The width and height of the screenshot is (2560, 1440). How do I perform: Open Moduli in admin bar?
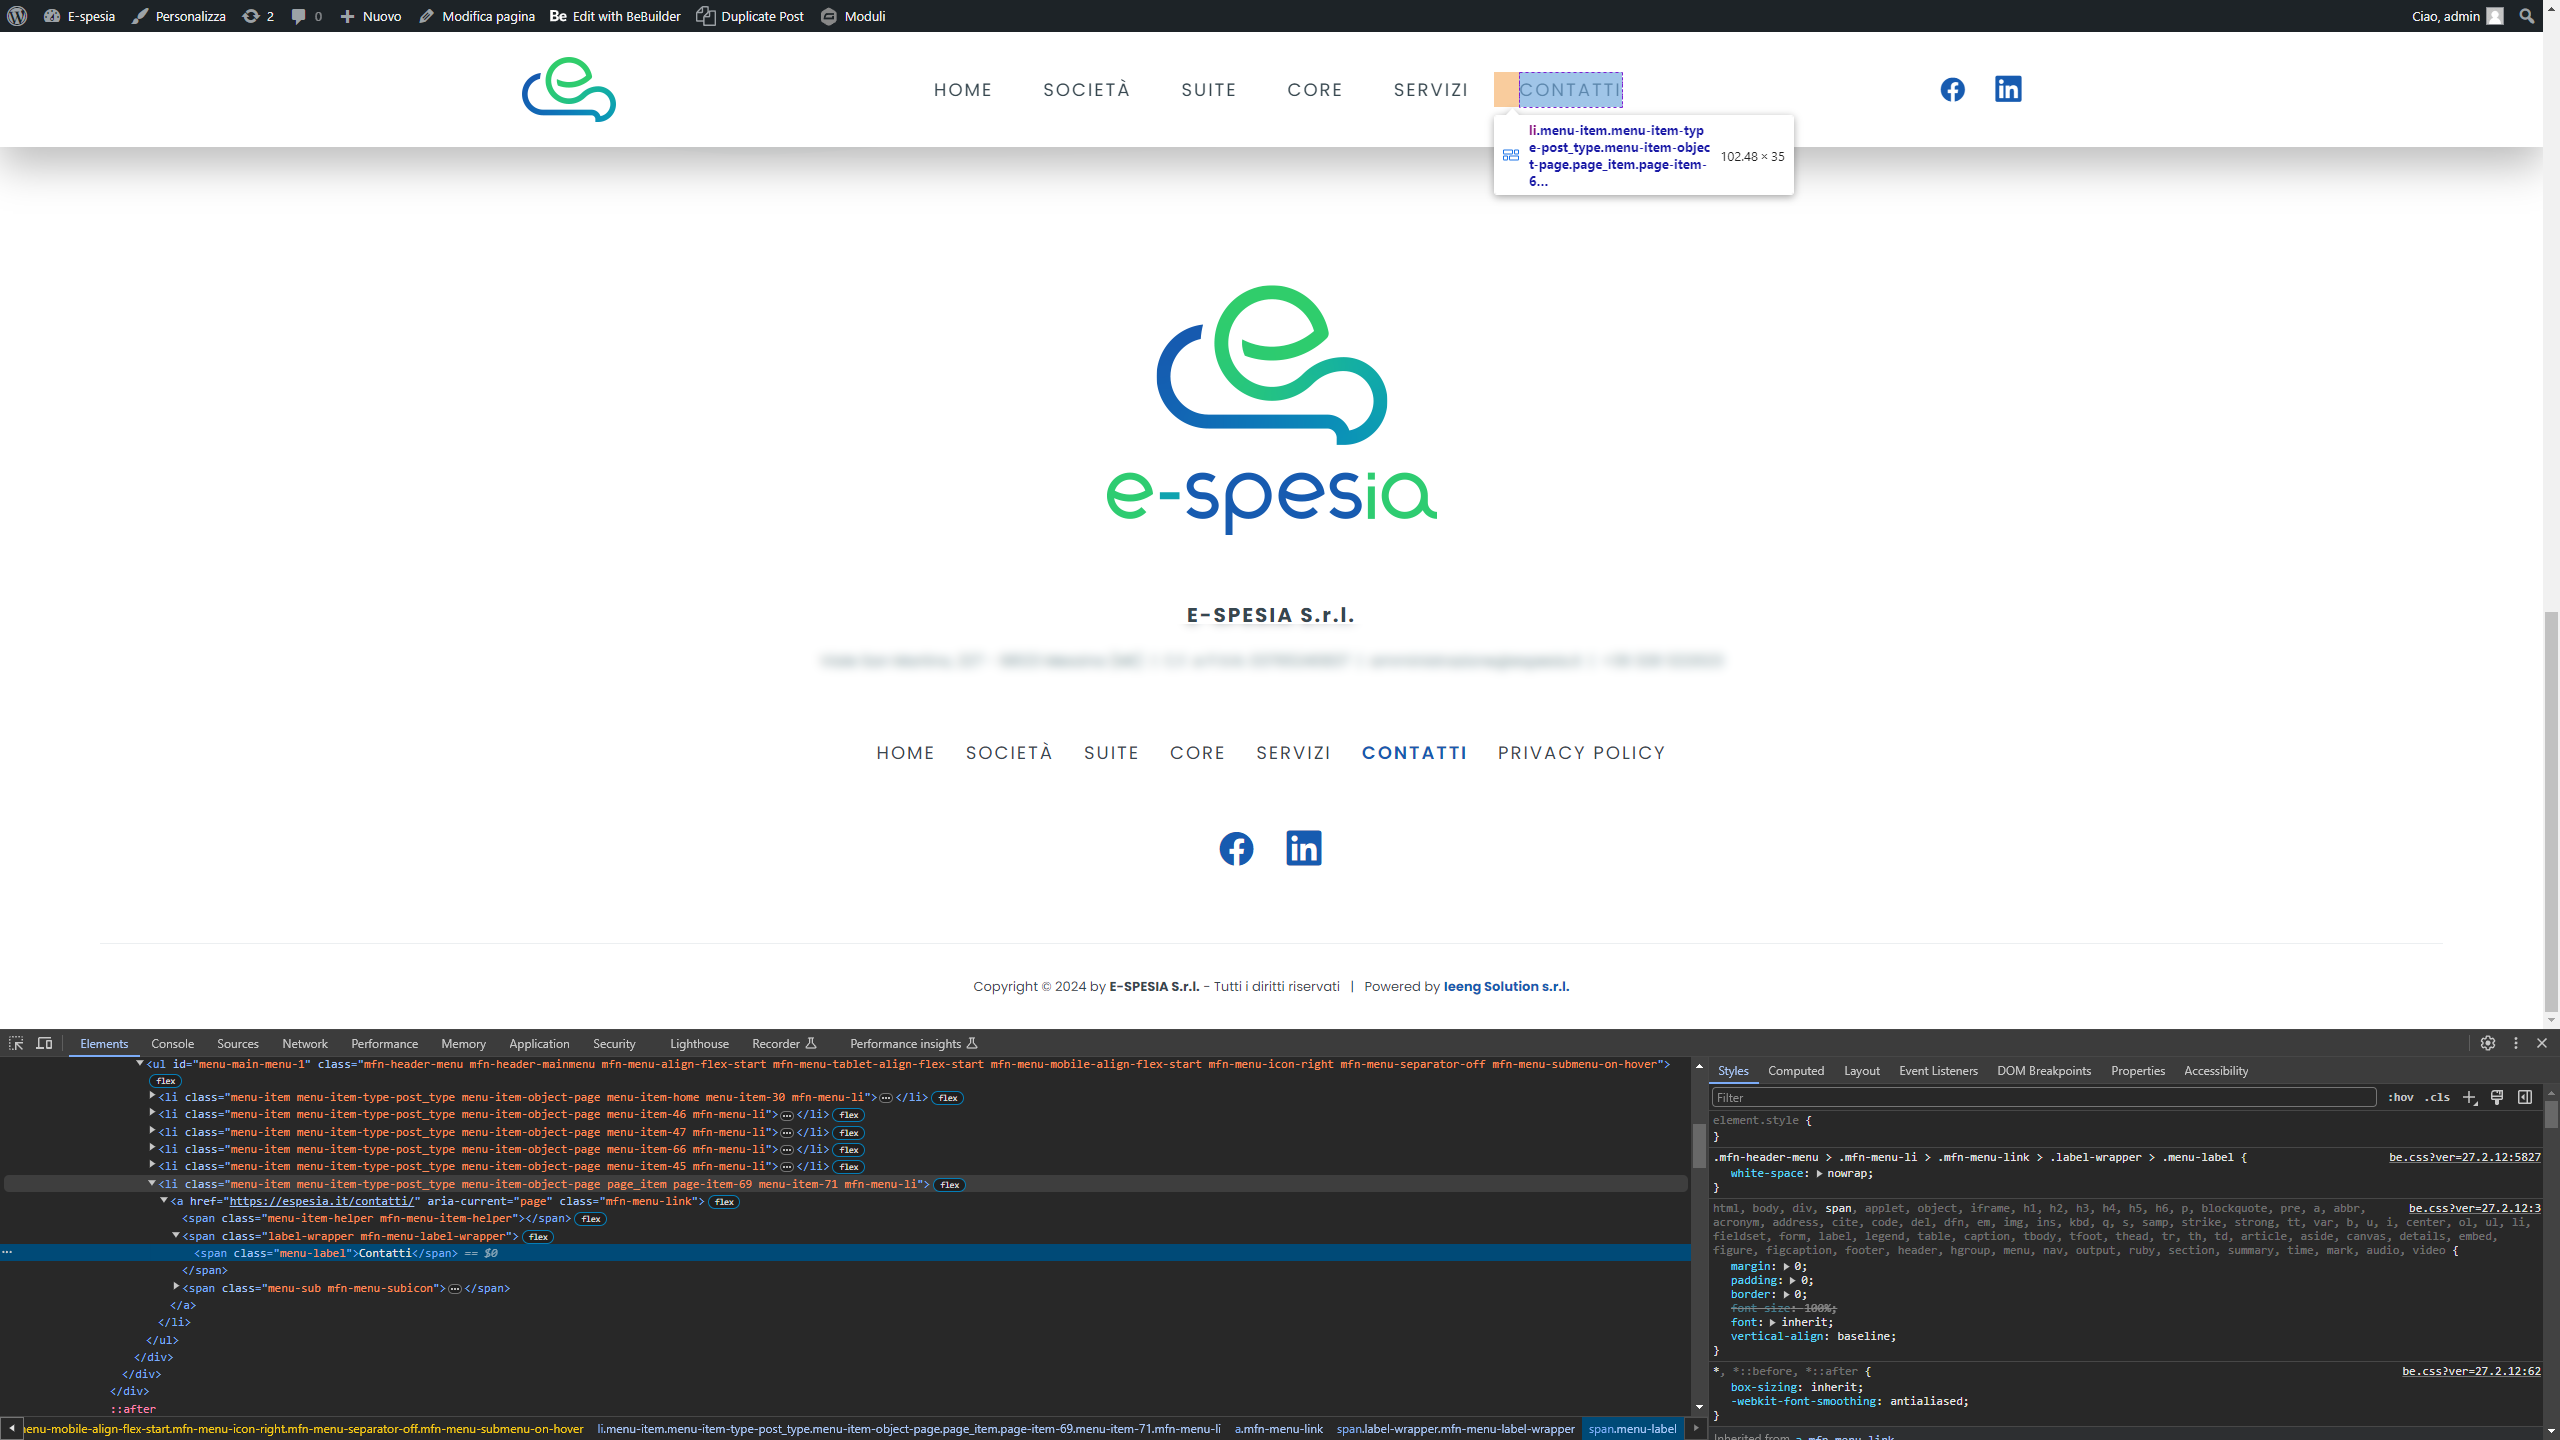click(853, 16)
